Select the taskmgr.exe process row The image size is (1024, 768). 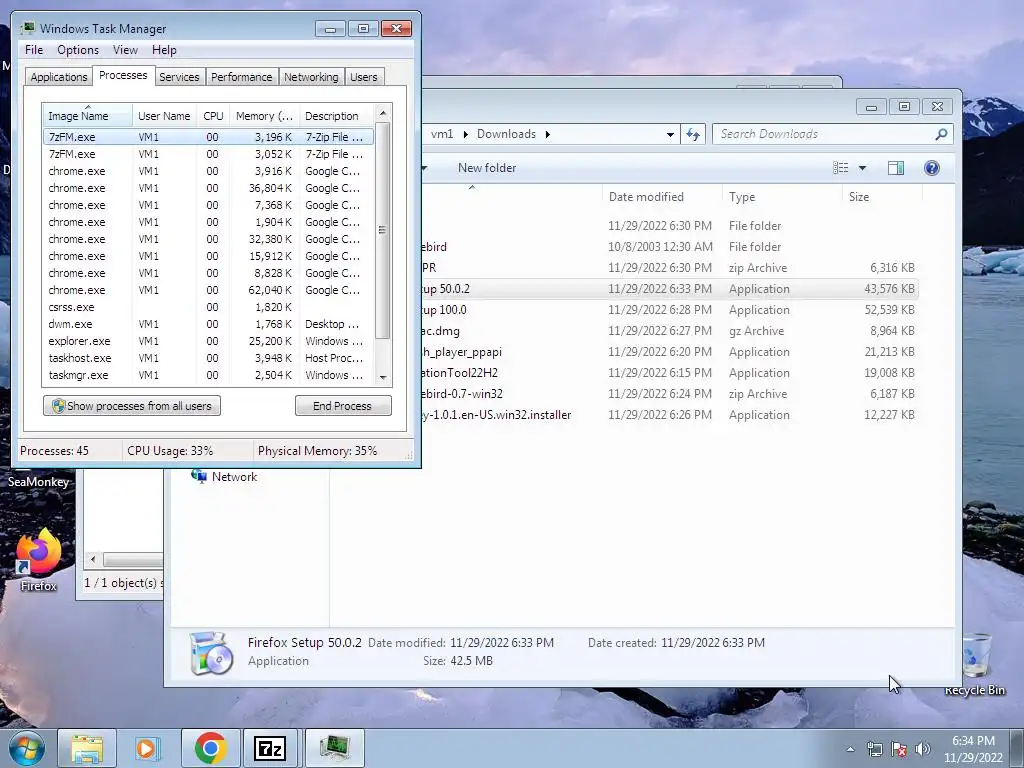208,375
